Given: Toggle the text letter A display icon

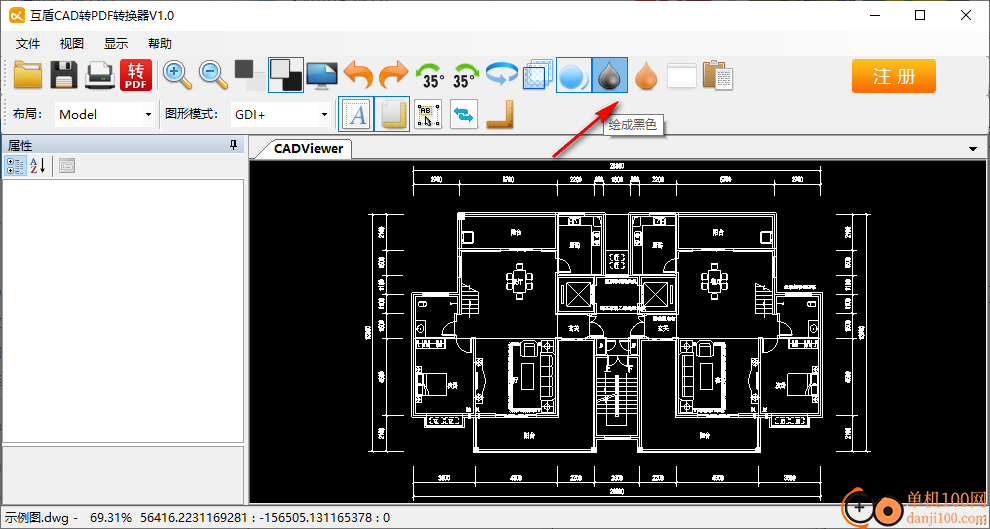Looking at the screenshot, I should tap(356, 114).
